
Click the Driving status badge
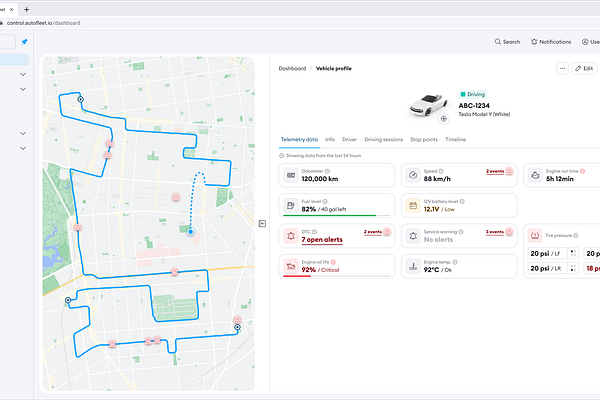click(473, 94)
